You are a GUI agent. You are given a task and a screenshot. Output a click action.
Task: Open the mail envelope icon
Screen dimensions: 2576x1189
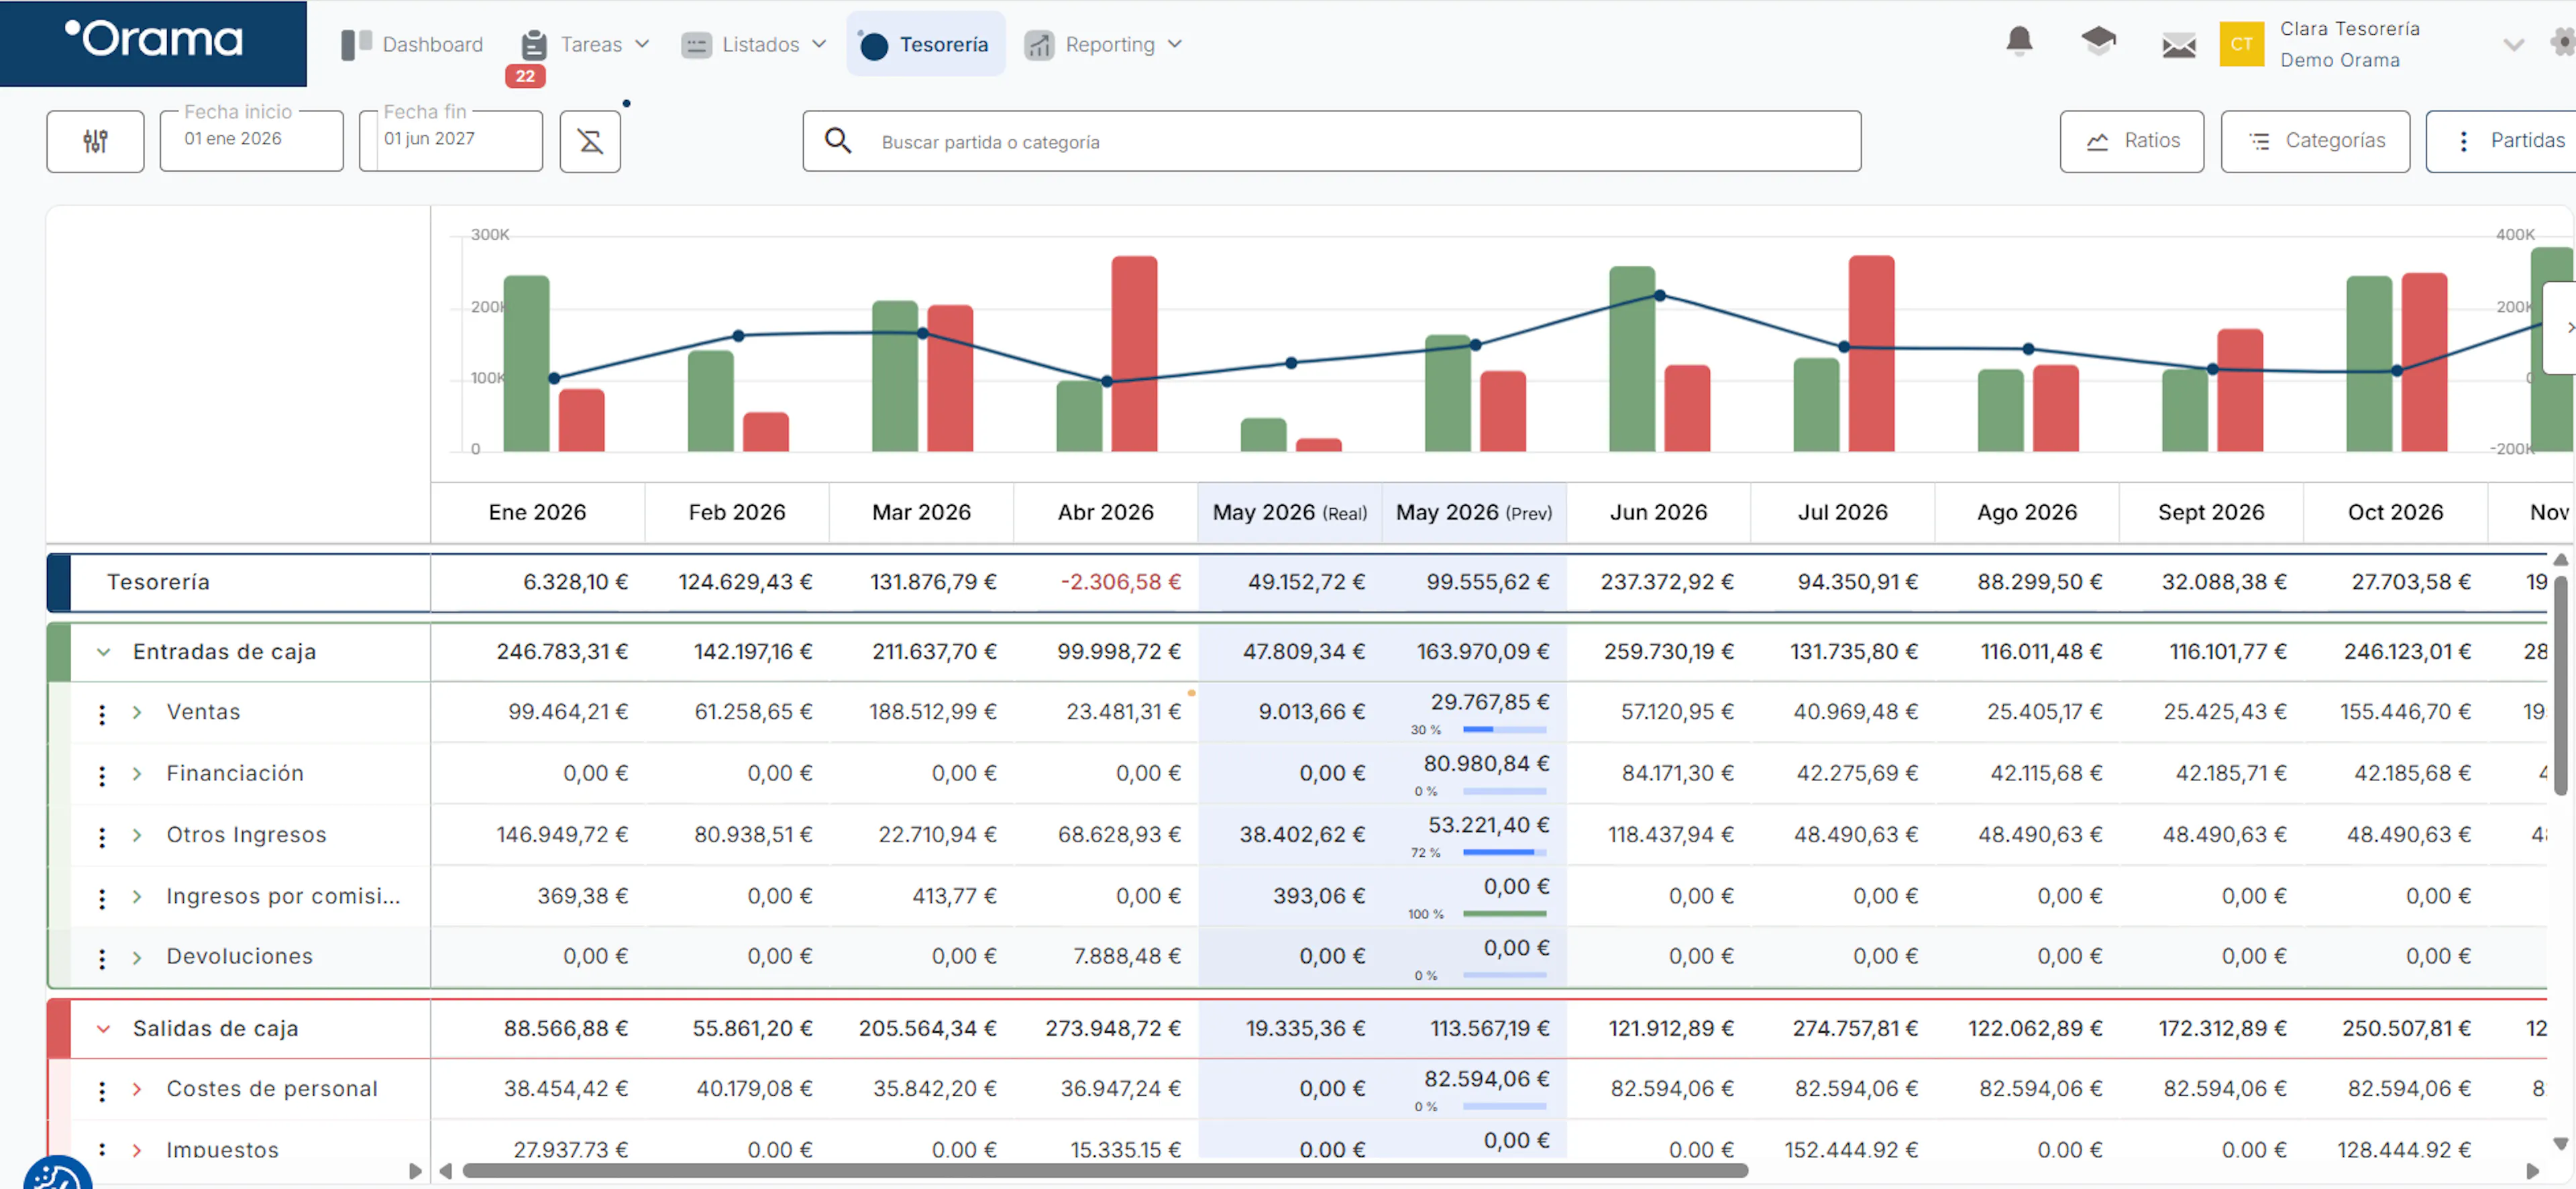pyautogui.click(x=2178, y=45)
